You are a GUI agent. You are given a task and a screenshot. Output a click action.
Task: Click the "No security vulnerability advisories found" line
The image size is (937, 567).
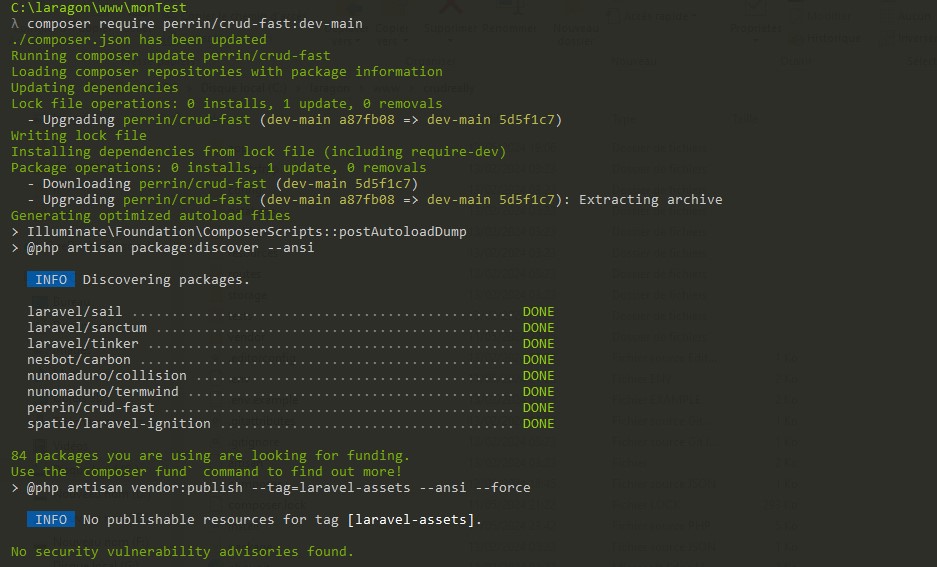pyautogui.click(x=182, y=552)
